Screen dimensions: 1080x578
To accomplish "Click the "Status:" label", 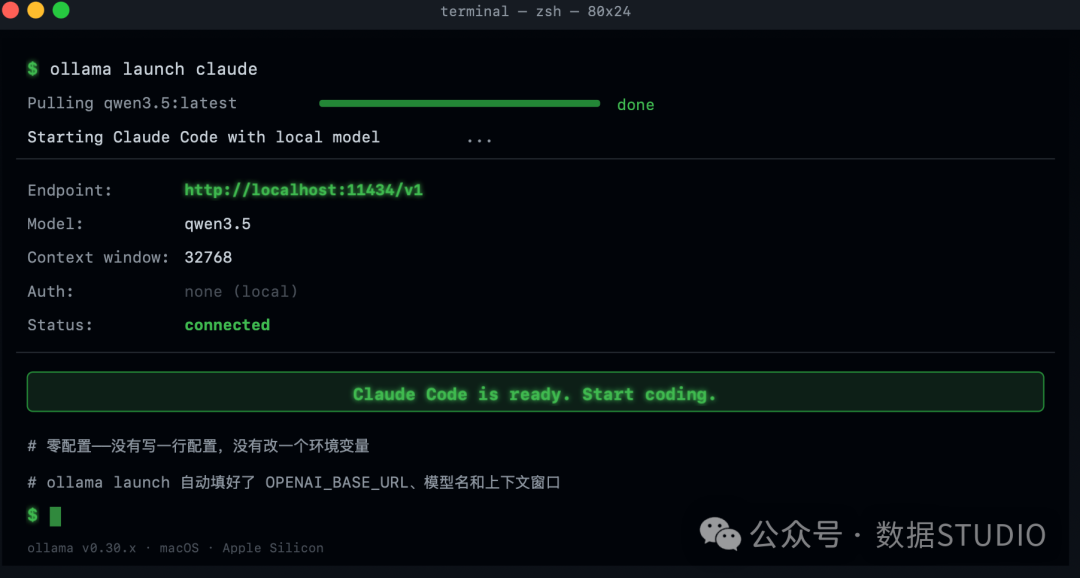I will pos(60,325).
